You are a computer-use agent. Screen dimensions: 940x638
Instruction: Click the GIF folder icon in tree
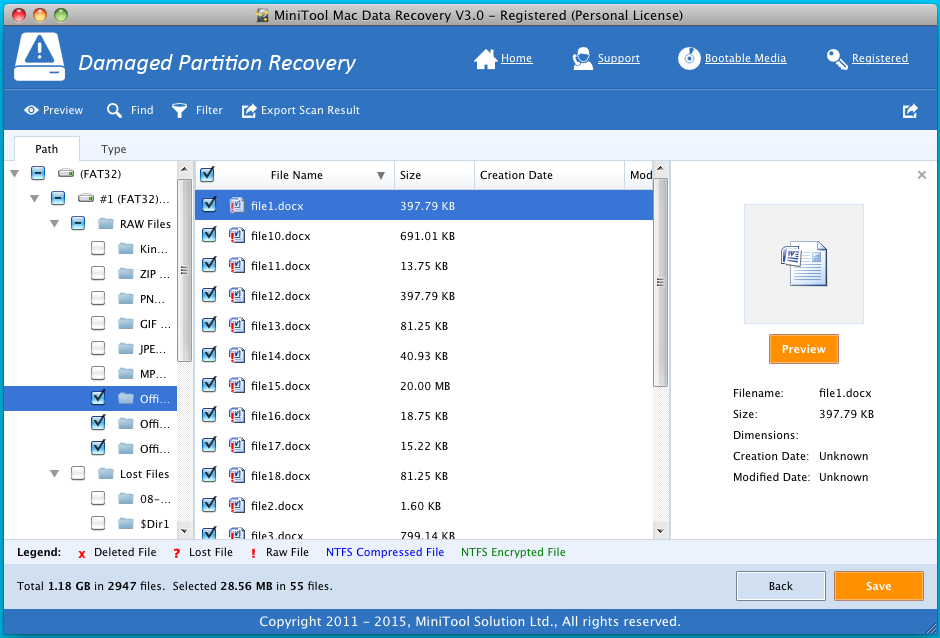click(126, 324)
